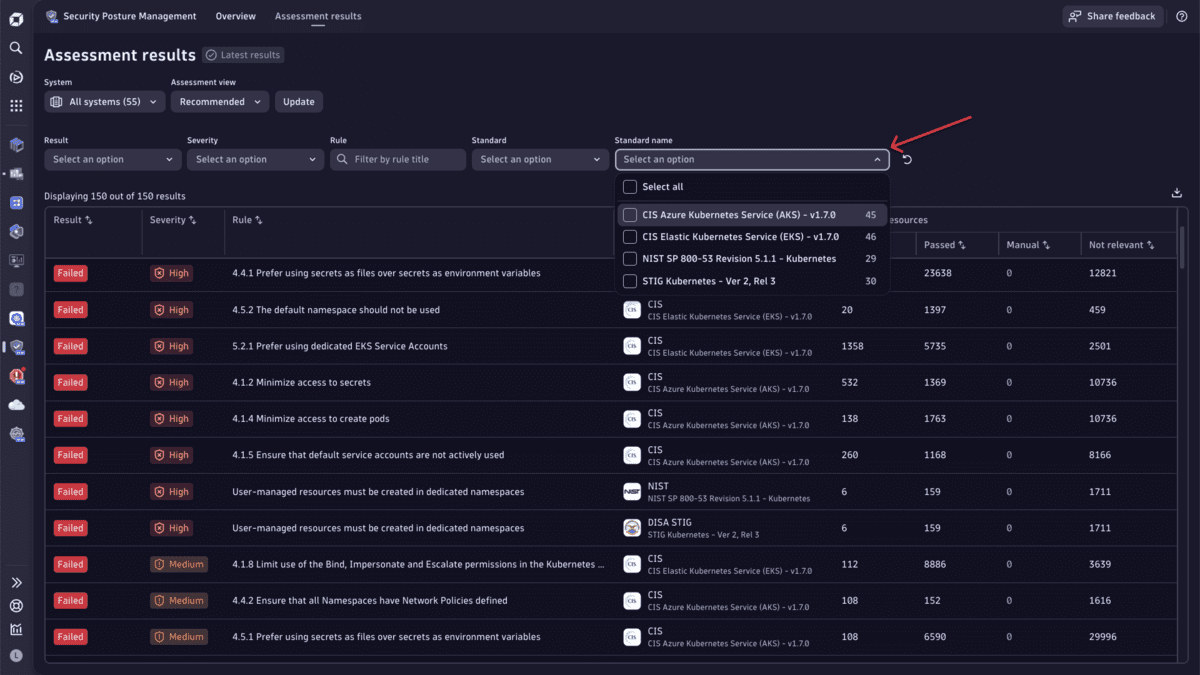Click the Share feedback button

(1112, 16)
